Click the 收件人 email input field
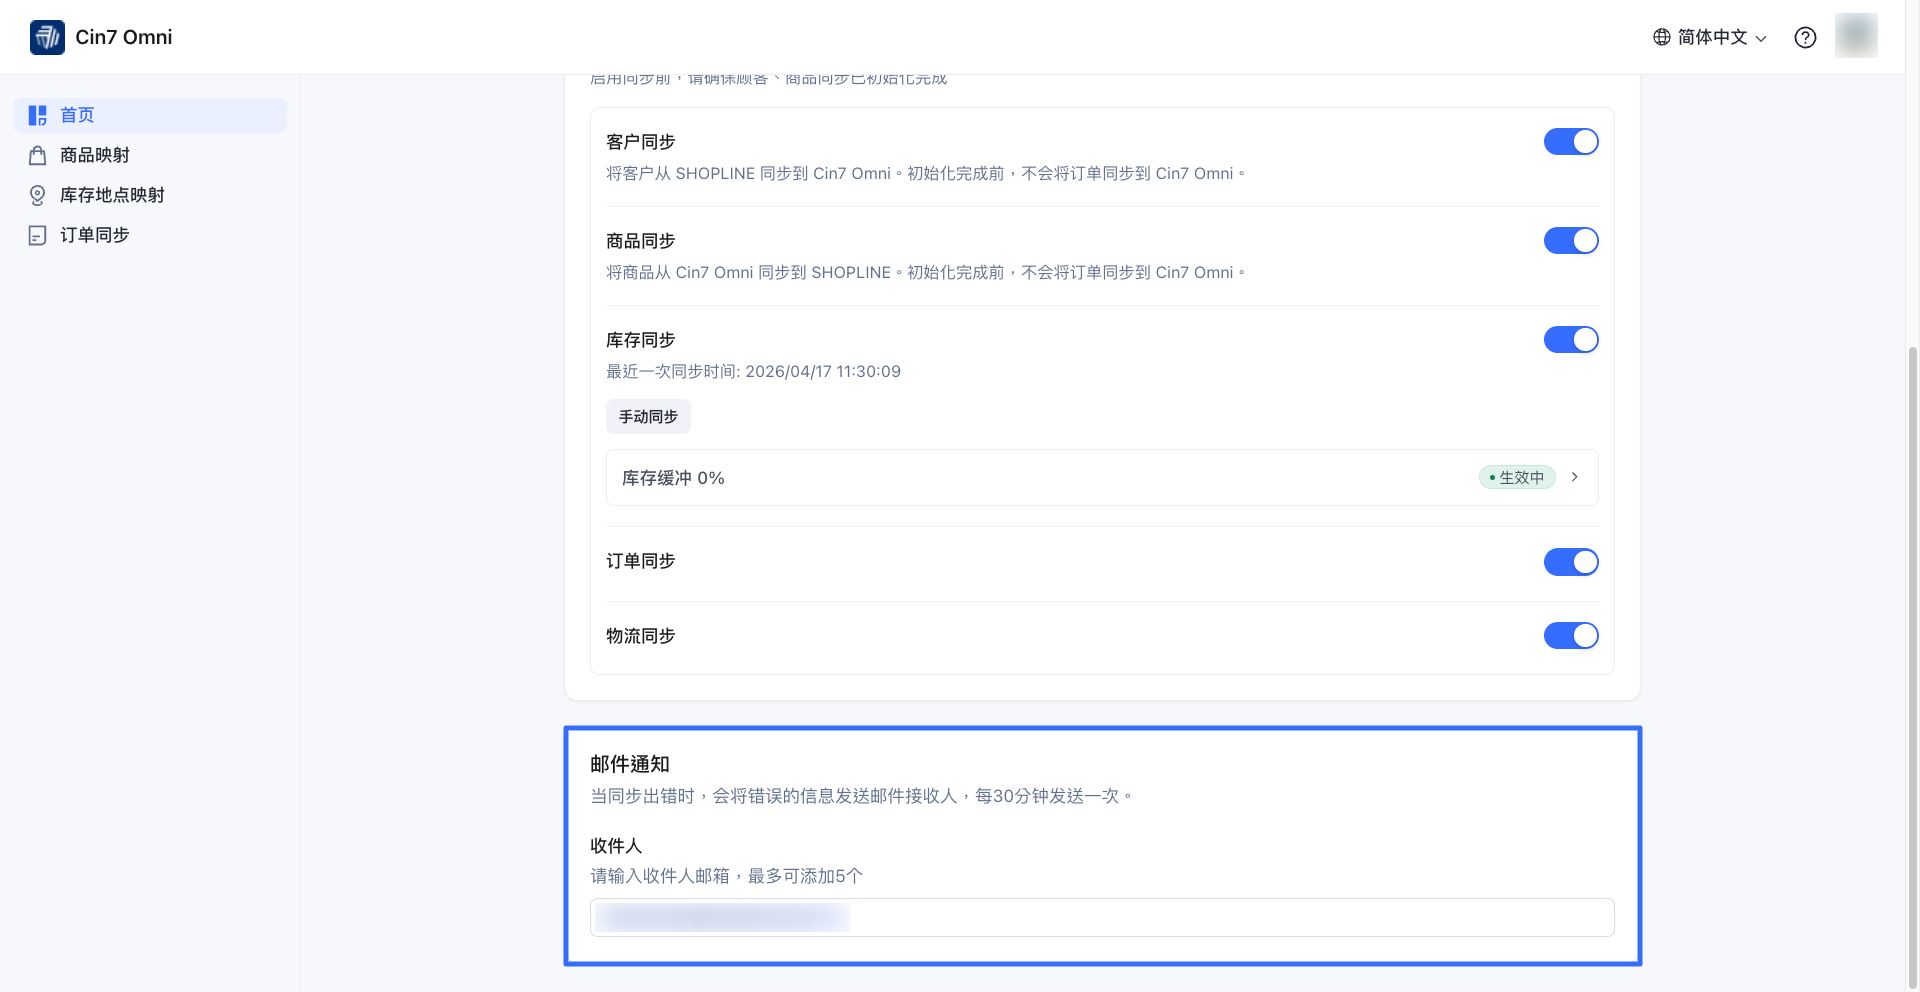The image size is (1920, 992). pos(1102,918)
